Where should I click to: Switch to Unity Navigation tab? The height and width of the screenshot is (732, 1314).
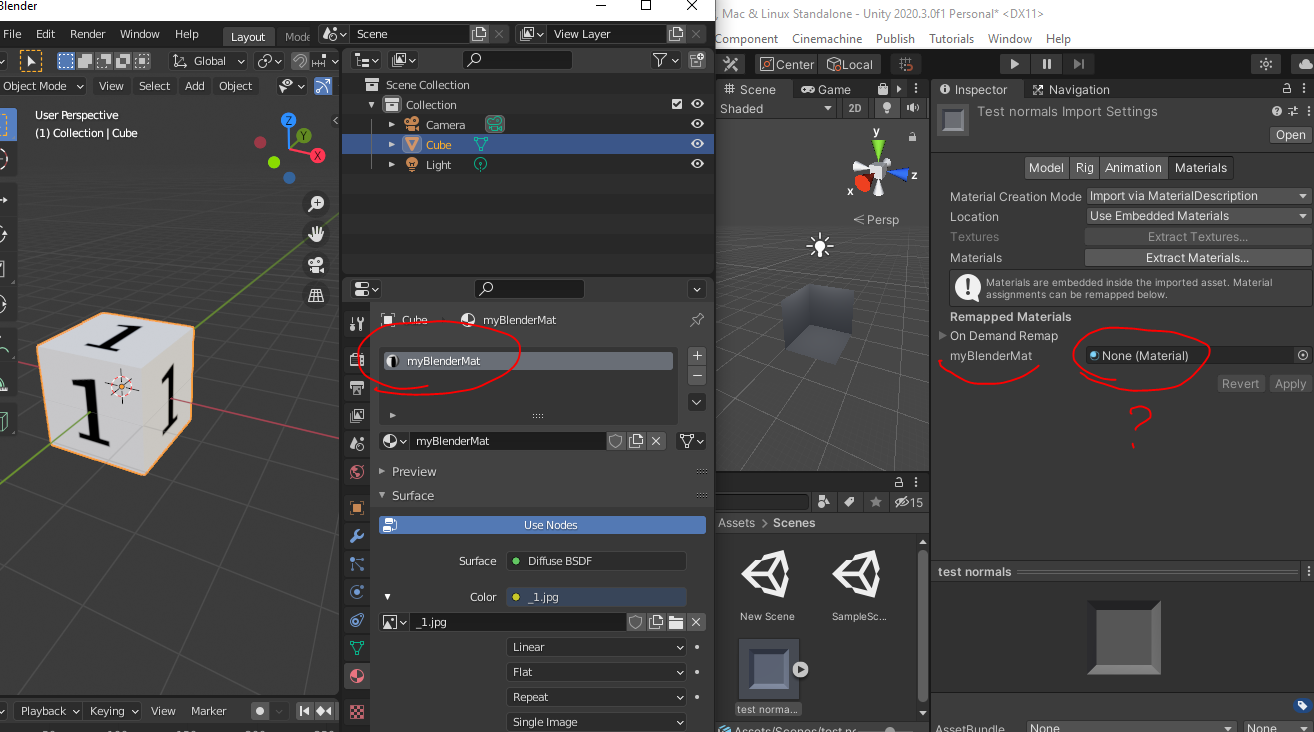coord(1070,89)
